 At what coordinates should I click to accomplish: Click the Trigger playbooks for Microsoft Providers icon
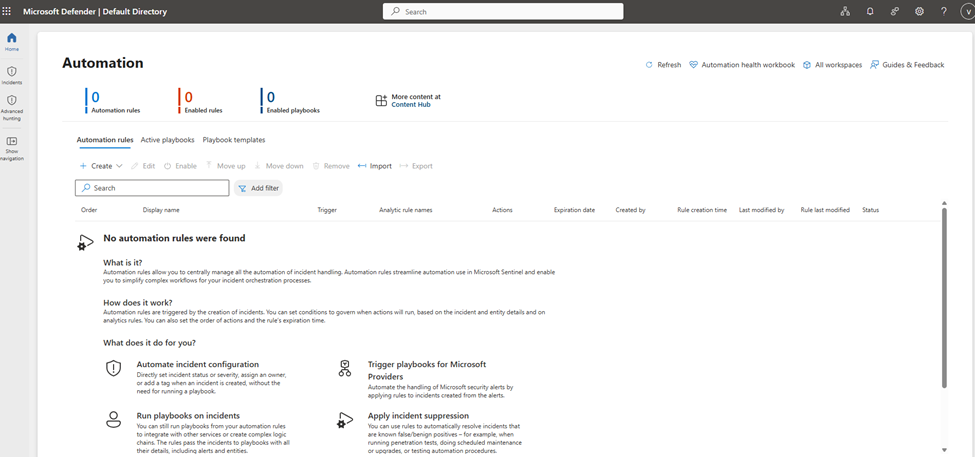click(x=344, y=368)
